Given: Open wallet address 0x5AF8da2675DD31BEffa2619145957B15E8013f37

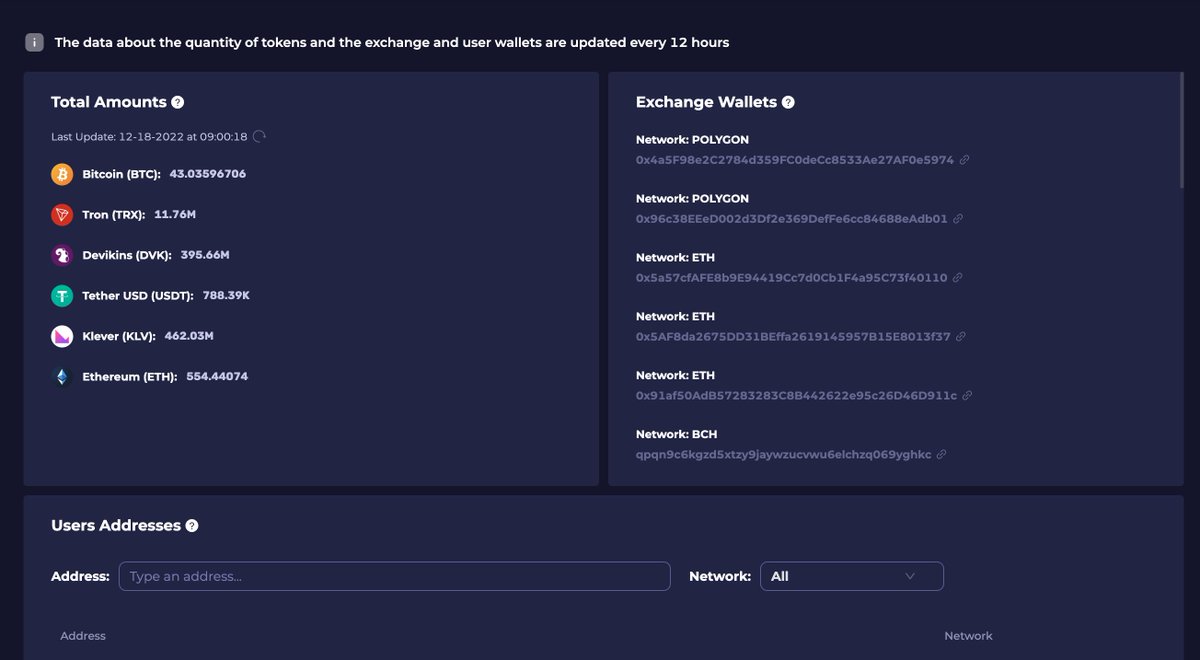Looking at the screenshot, I should (x=794, y=337).
